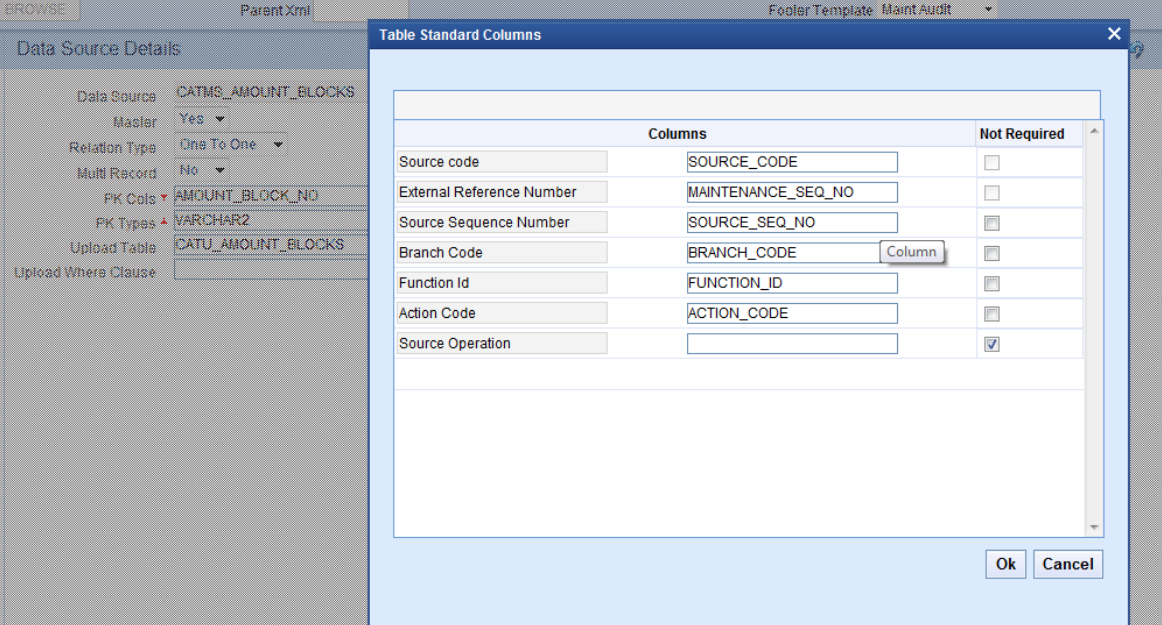This screenshot has height=625, width=1162.
Task: Check Not Required for Branch Code
Action: coord(992,254)
